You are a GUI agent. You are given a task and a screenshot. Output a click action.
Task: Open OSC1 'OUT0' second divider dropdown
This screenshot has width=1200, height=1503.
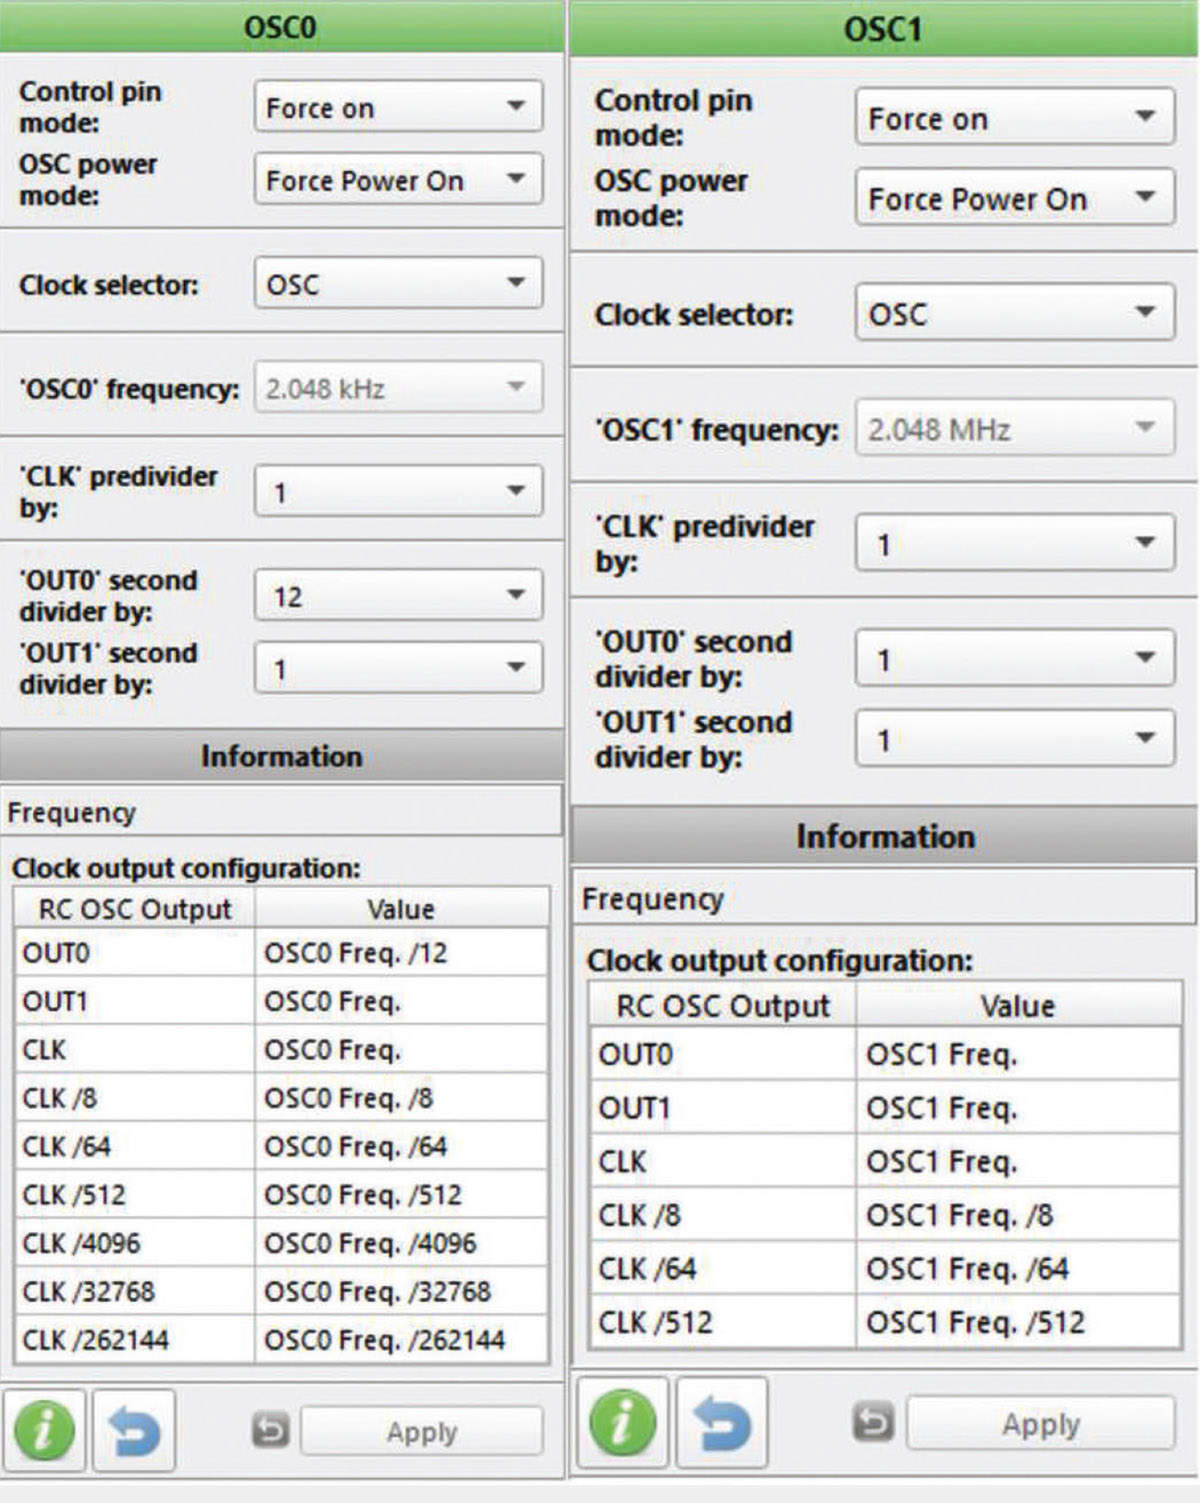point(1014,658)
